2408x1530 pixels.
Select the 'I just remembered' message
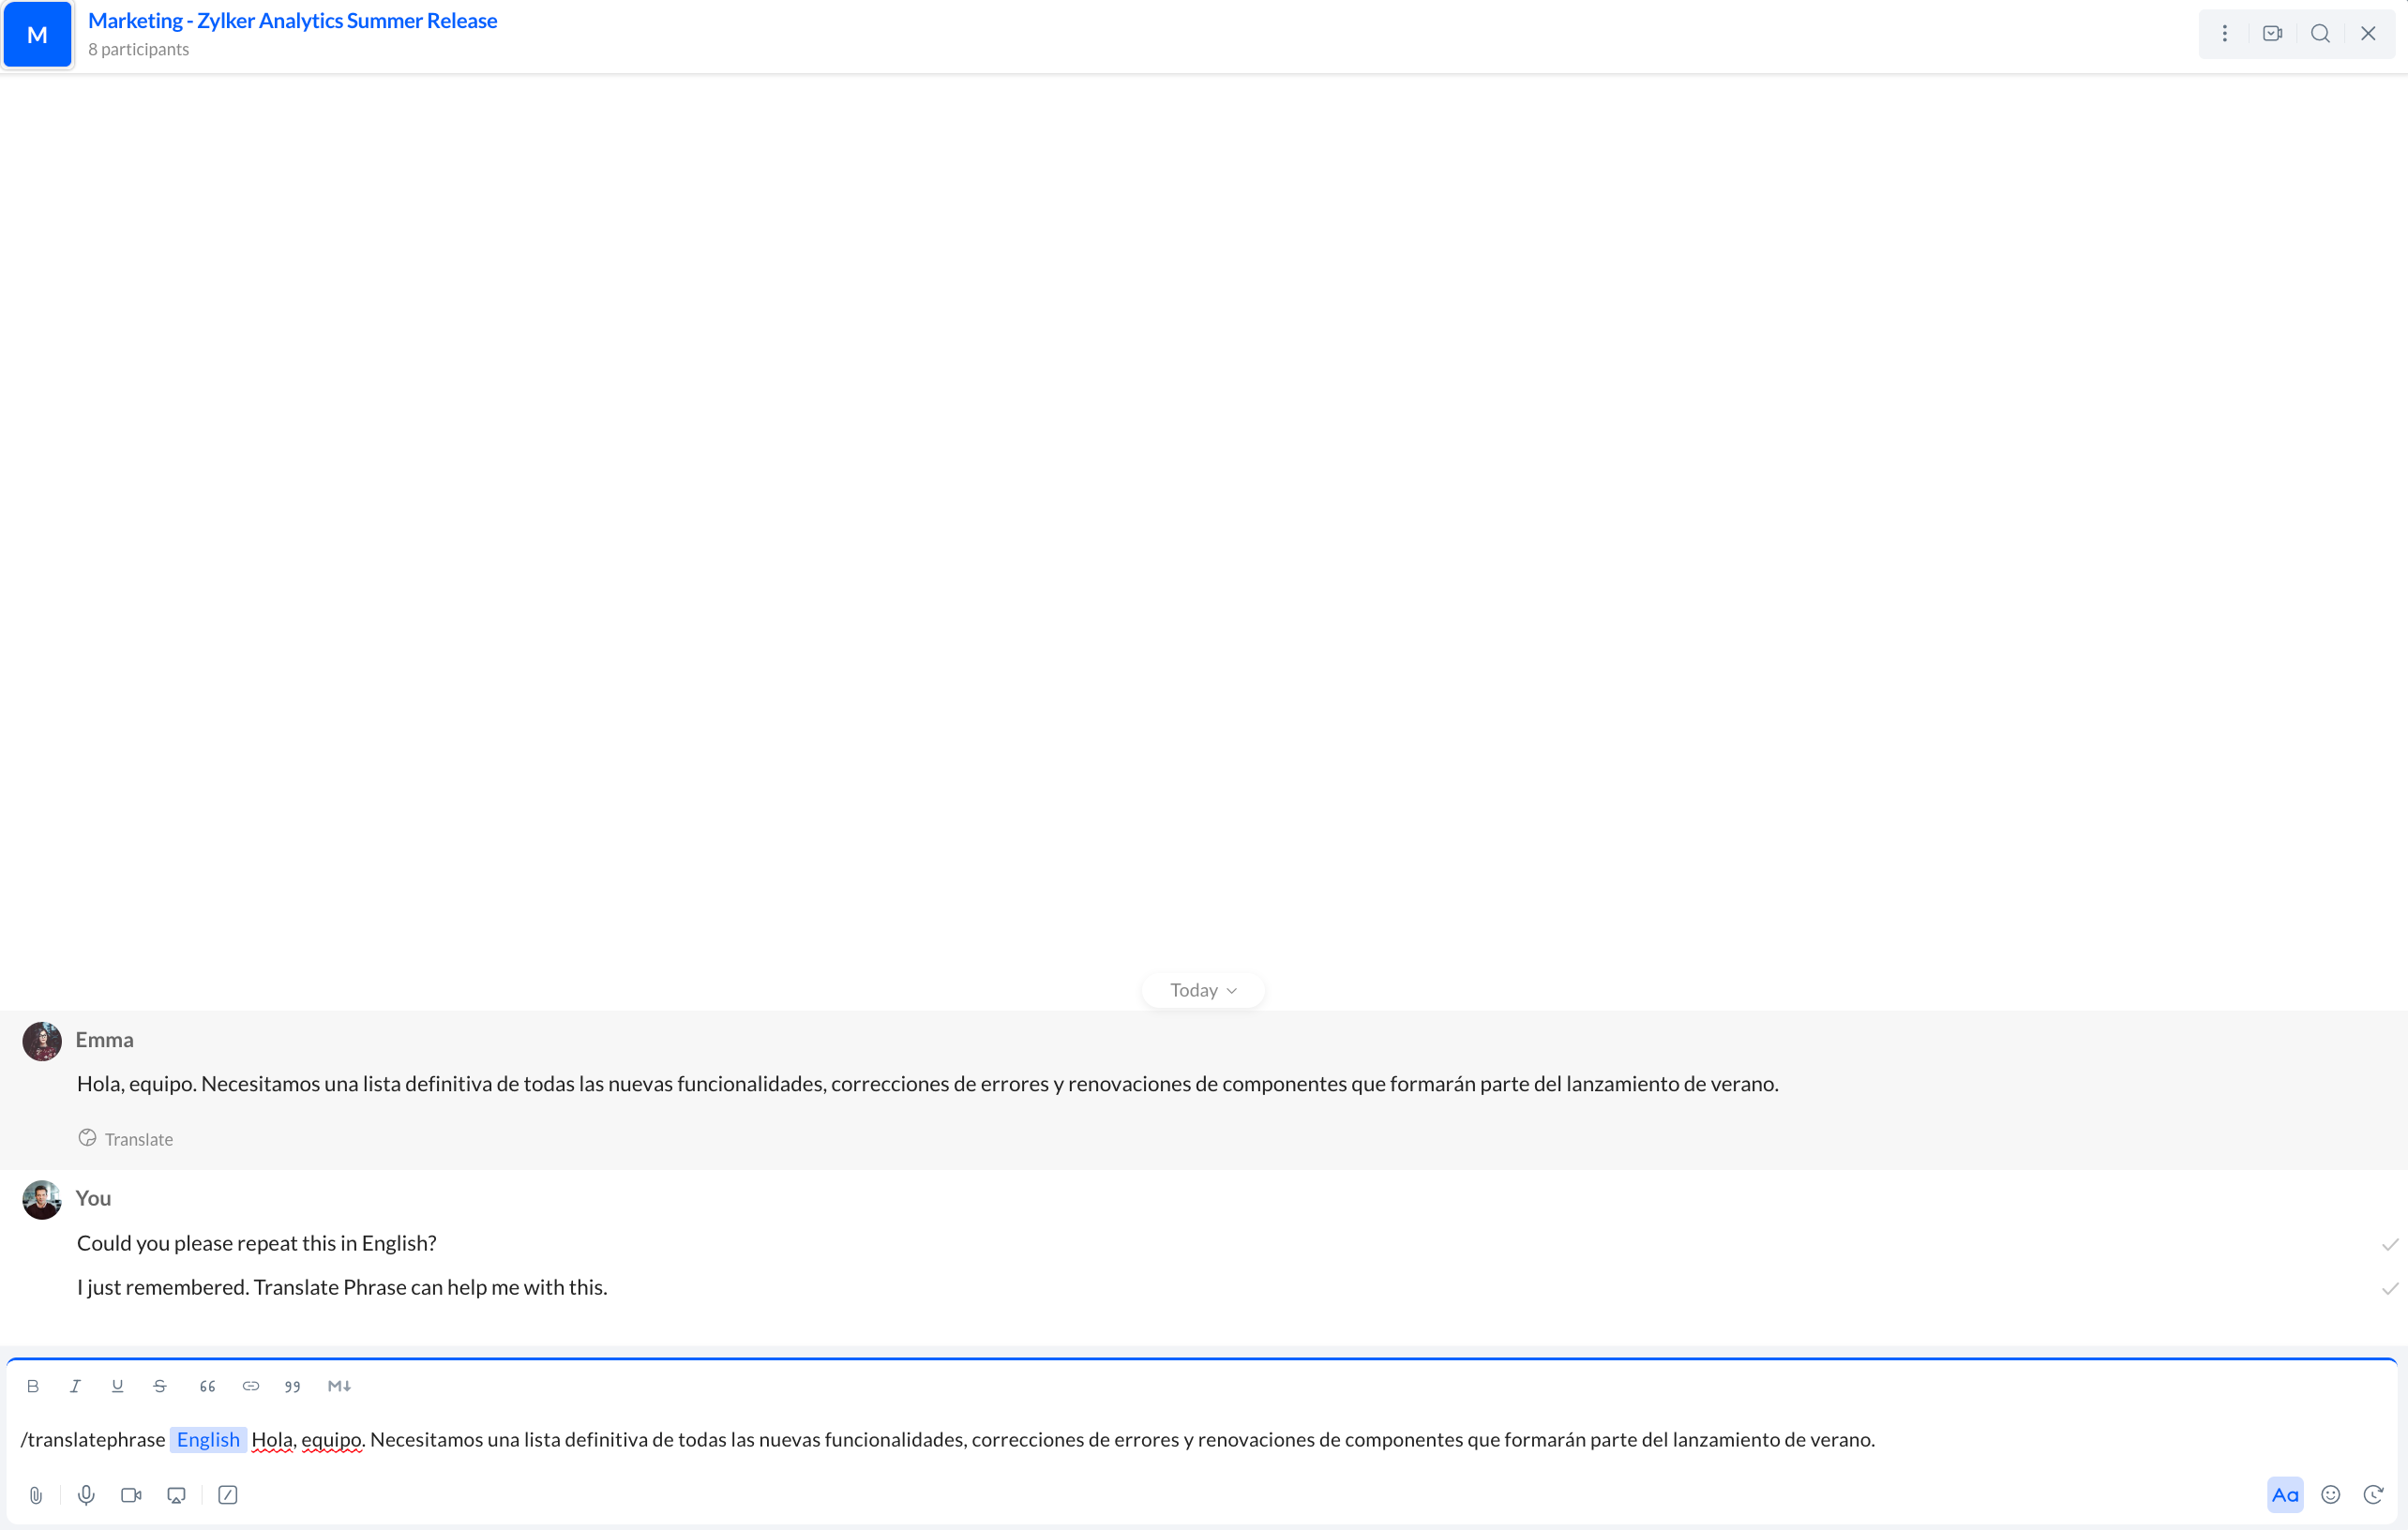pos(342,1287)
